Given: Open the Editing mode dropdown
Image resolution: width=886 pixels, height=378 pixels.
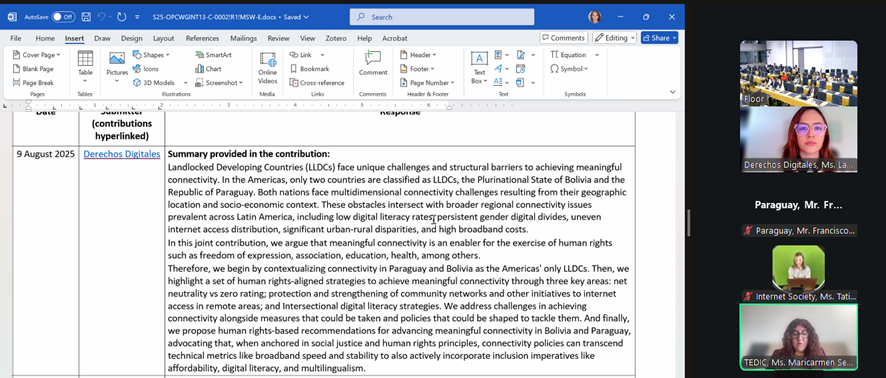Looking at the screenshot, I should pyautogui.click(x=614, y=38).
